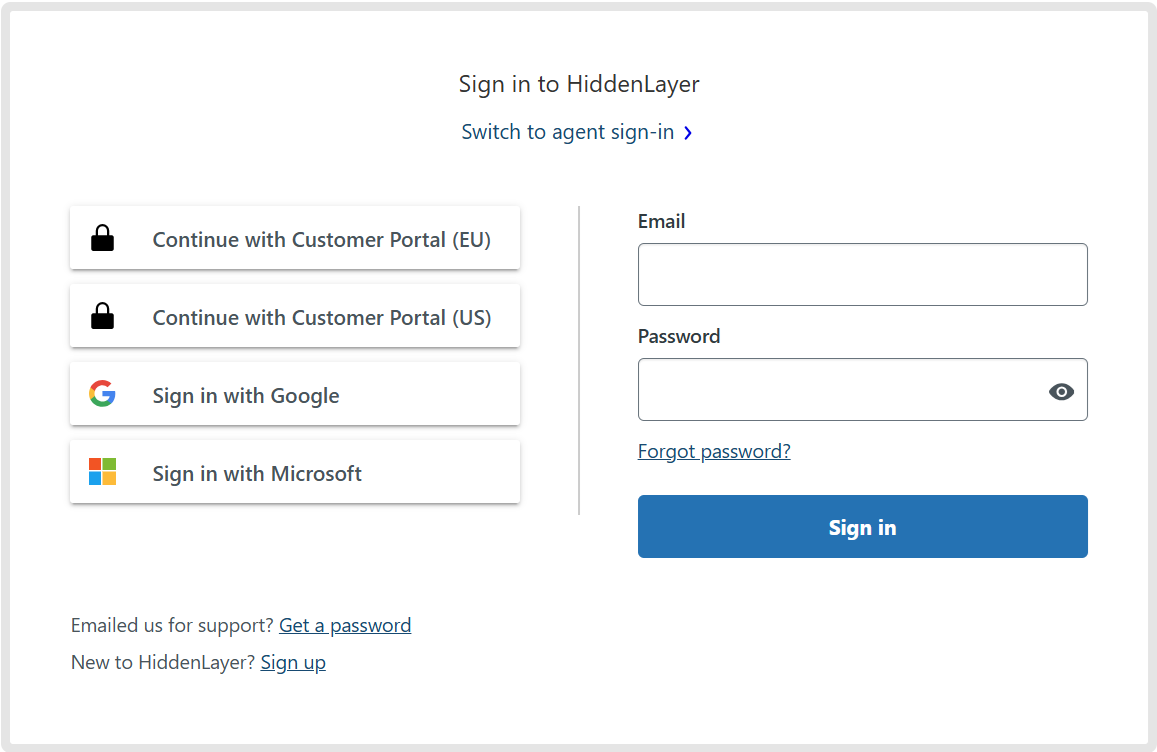This screenshot has width=1157, height=752.
Task: Click the lock icon for Customer Portal (EU)
Action: 102,238
